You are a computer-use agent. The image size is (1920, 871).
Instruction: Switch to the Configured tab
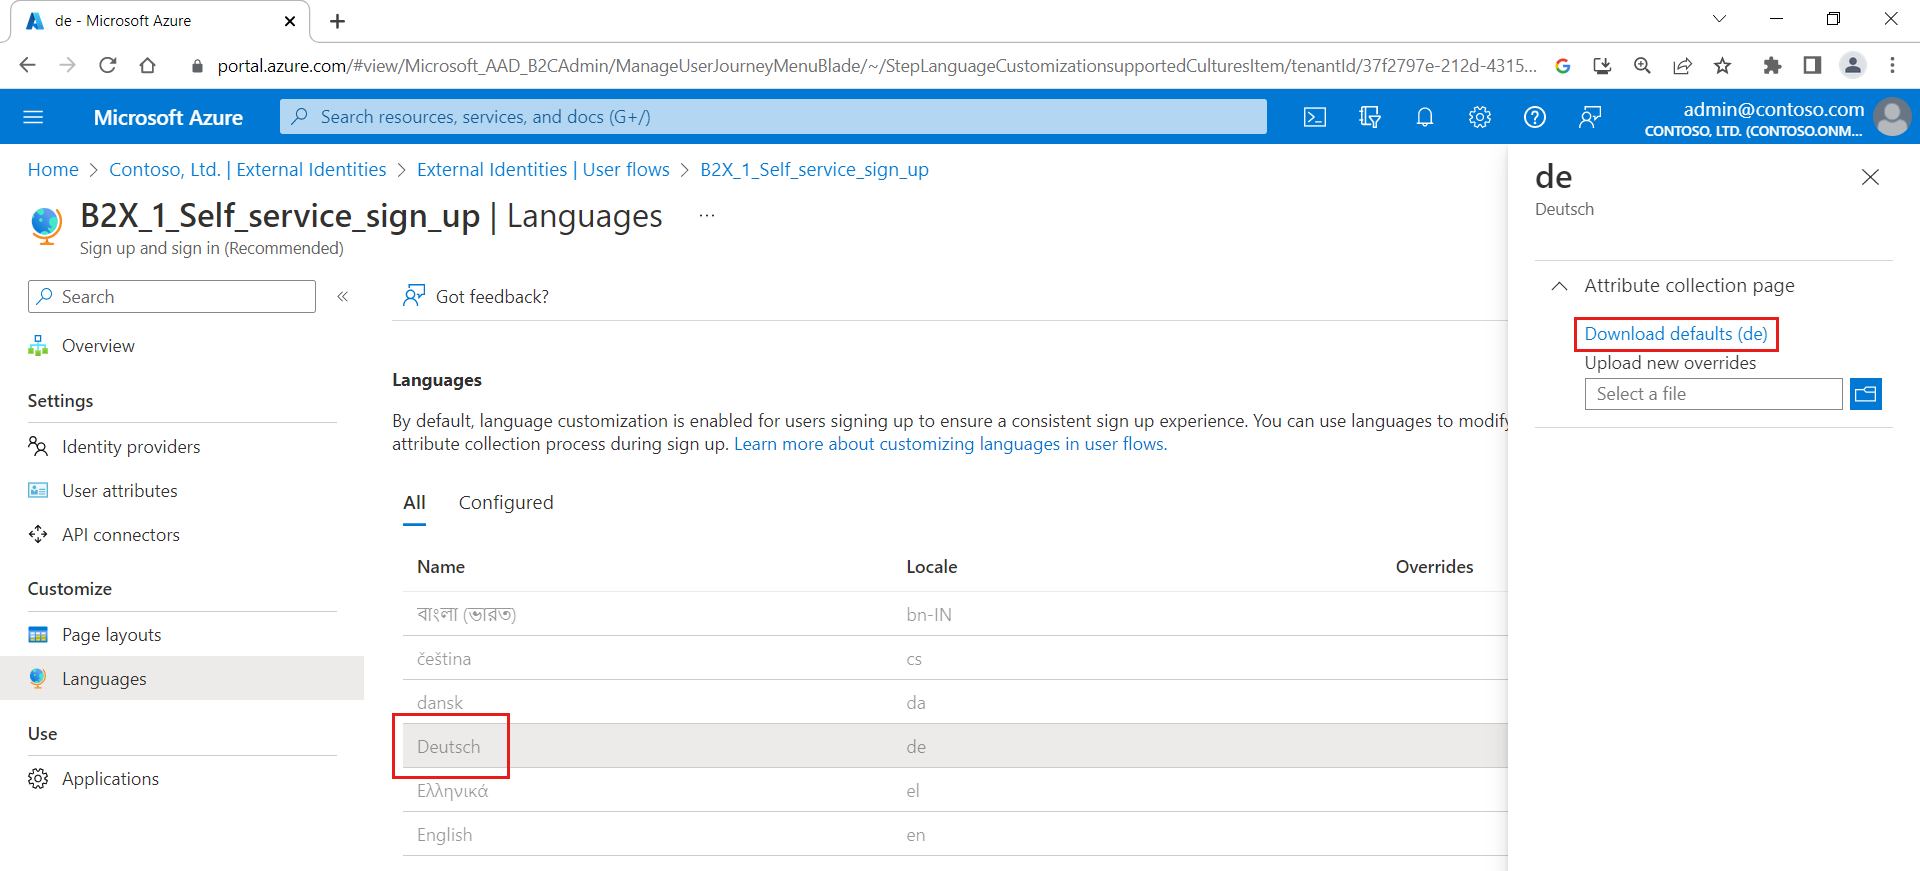click(x=506, y=503)
